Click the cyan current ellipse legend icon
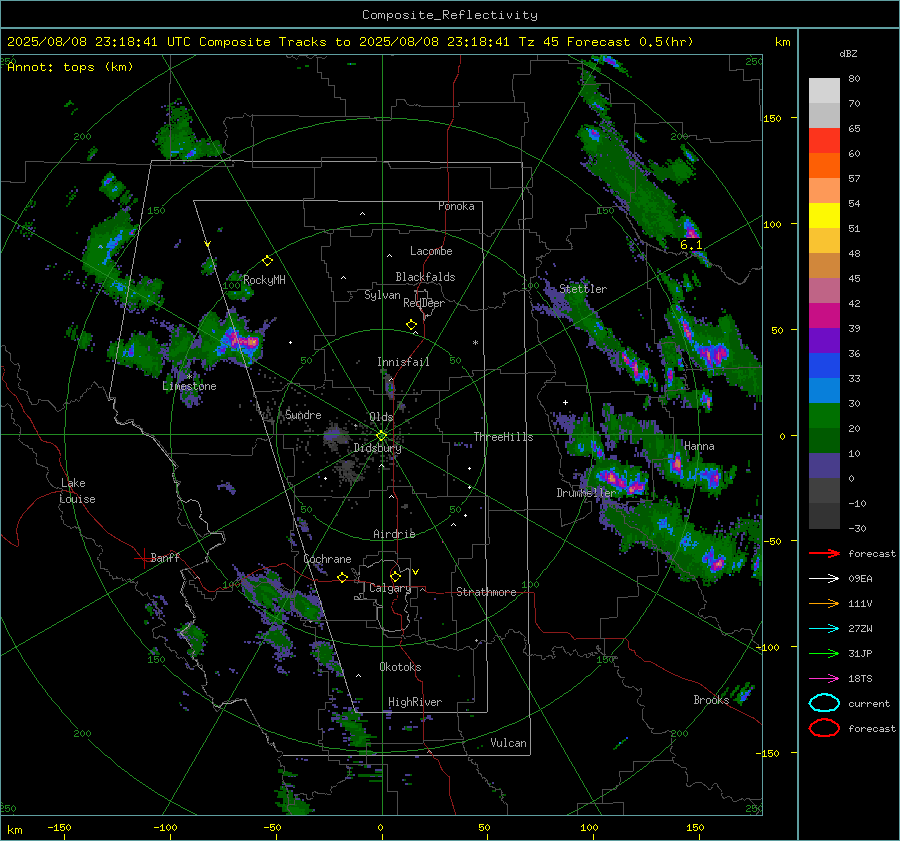The height and width of the screenshot is (841, 900). click(x=824, y=703)
